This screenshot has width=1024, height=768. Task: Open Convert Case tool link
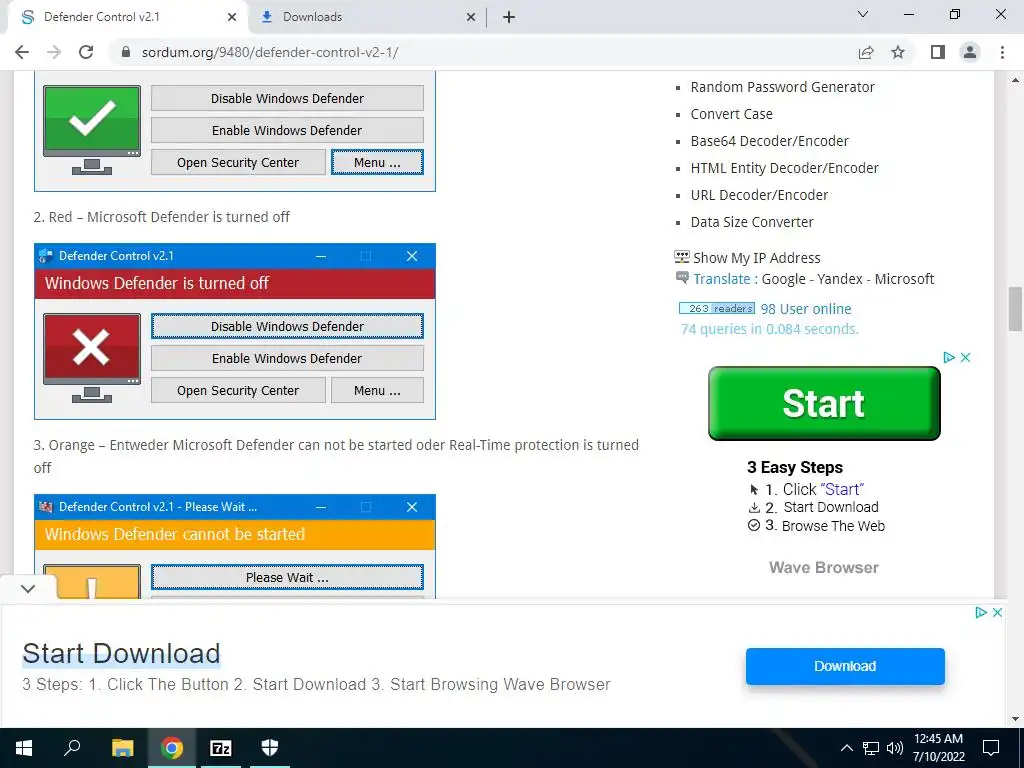731,114
